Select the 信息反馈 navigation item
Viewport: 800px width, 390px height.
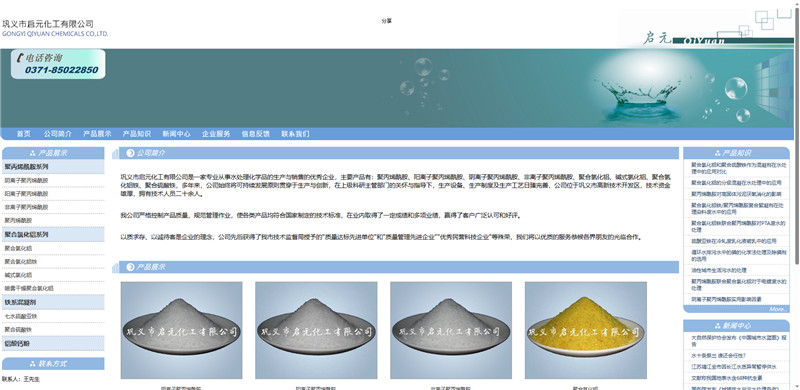click(x=256, y=134)
